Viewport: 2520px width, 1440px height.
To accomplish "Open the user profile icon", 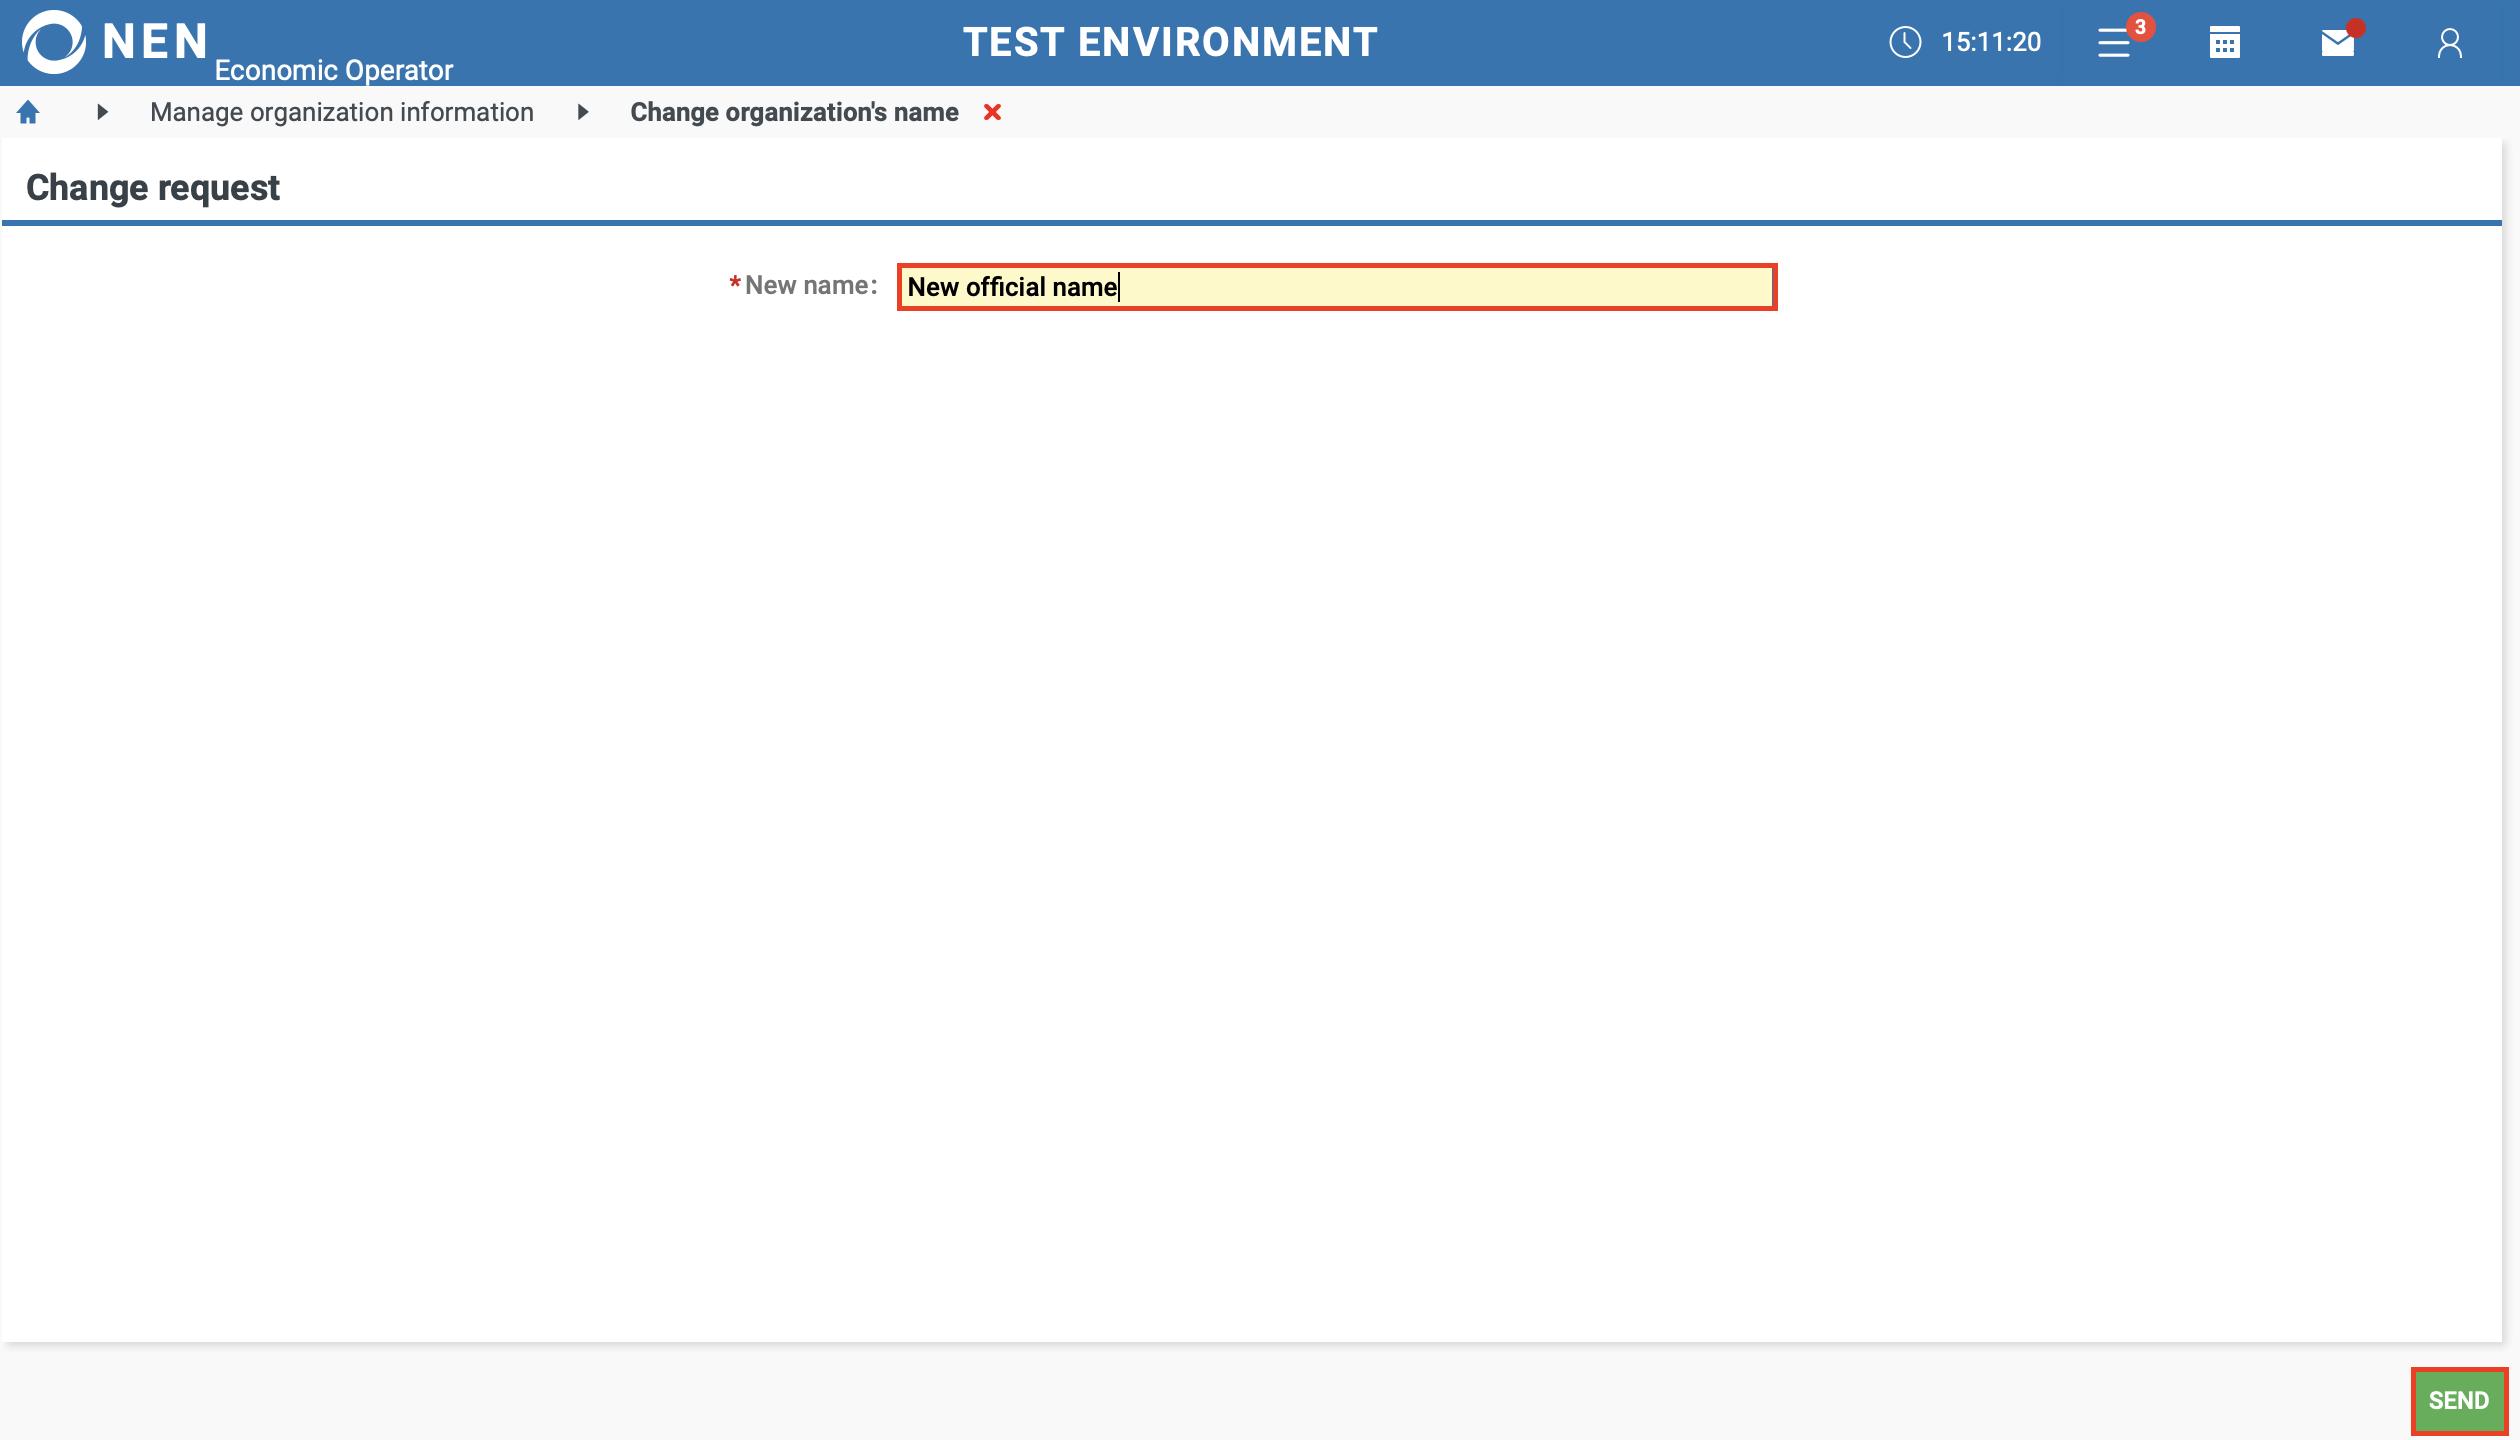I will [2449, 43].
